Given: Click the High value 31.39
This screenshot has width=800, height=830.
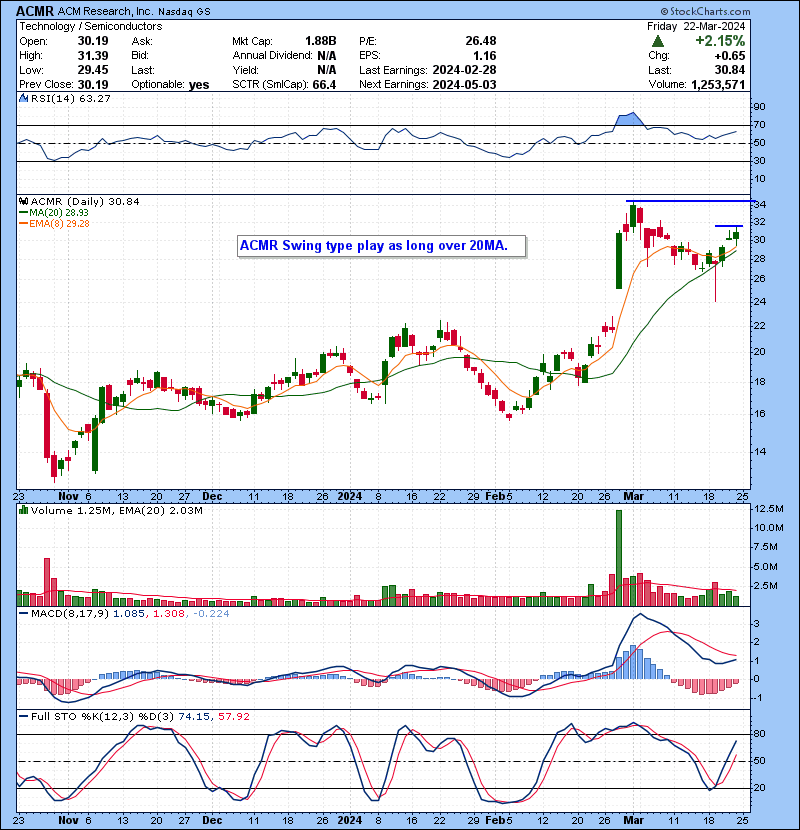Looking at the screenshot, I should 93,55.
